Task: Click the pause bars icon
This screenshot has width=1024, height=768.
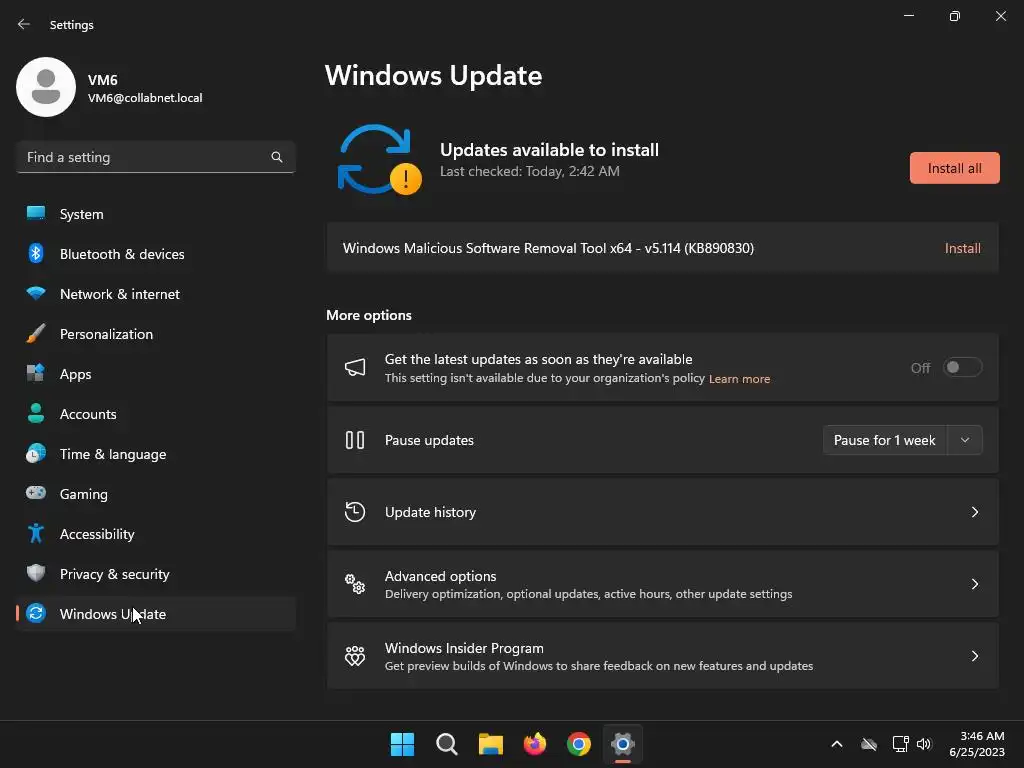Action: [355, 440]
